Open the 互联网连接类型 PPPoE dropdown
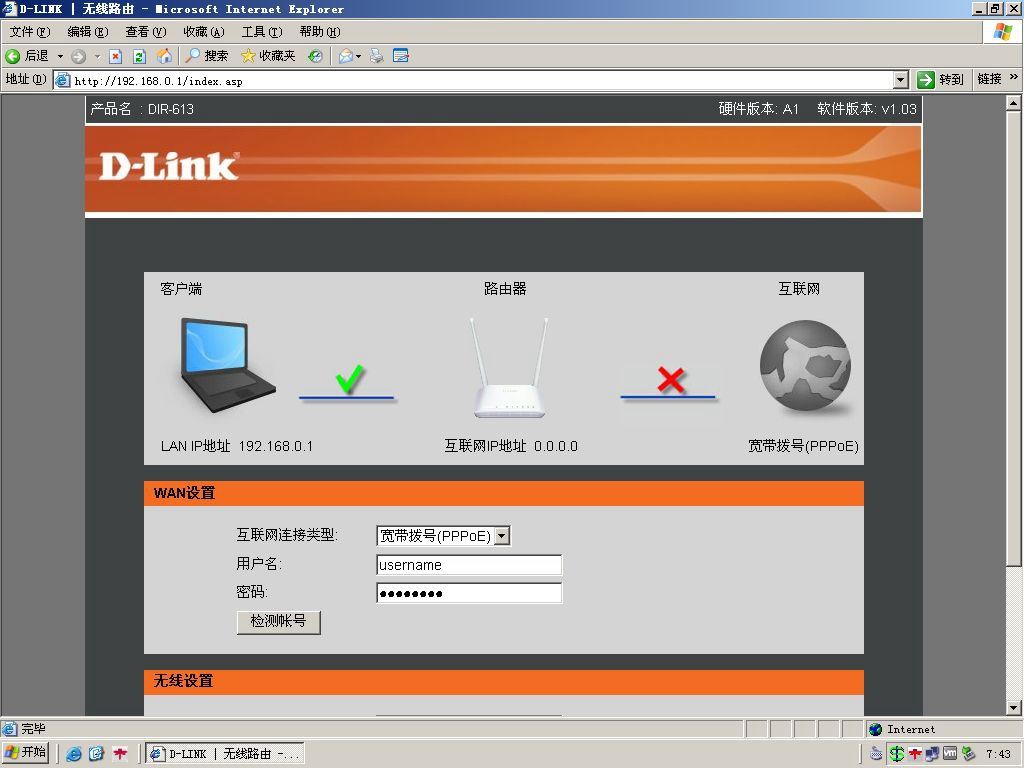Screen dimensions: 1024x768 pyautogui.click(x=443, y=536)
